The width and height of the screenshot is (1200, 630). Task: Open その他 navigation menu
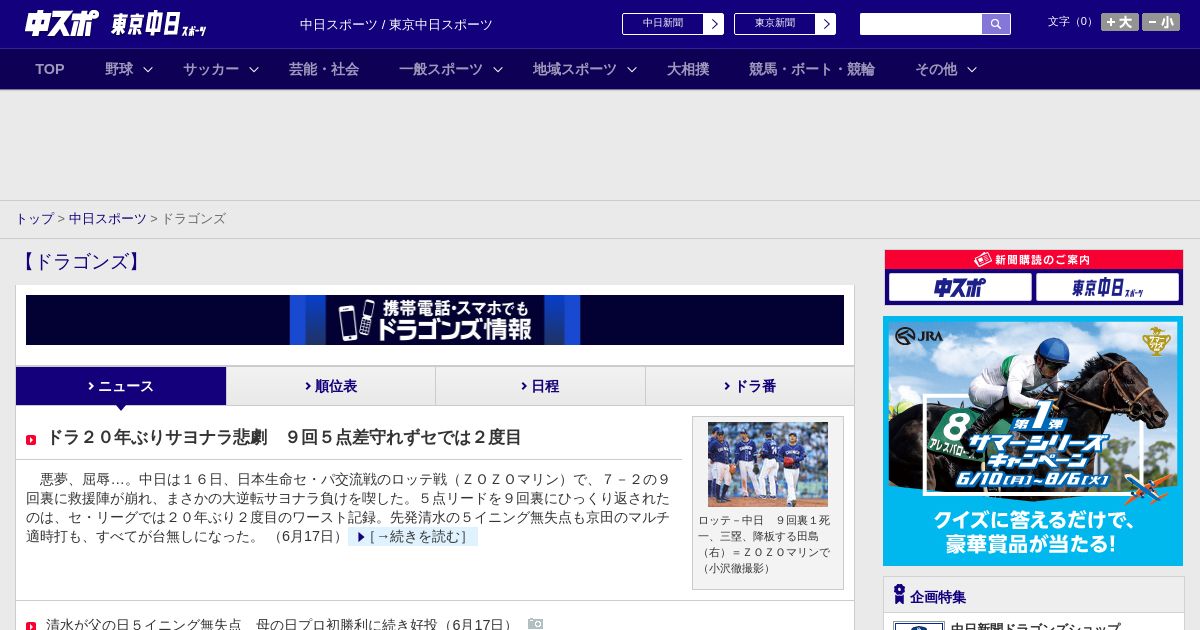(936, 69)
